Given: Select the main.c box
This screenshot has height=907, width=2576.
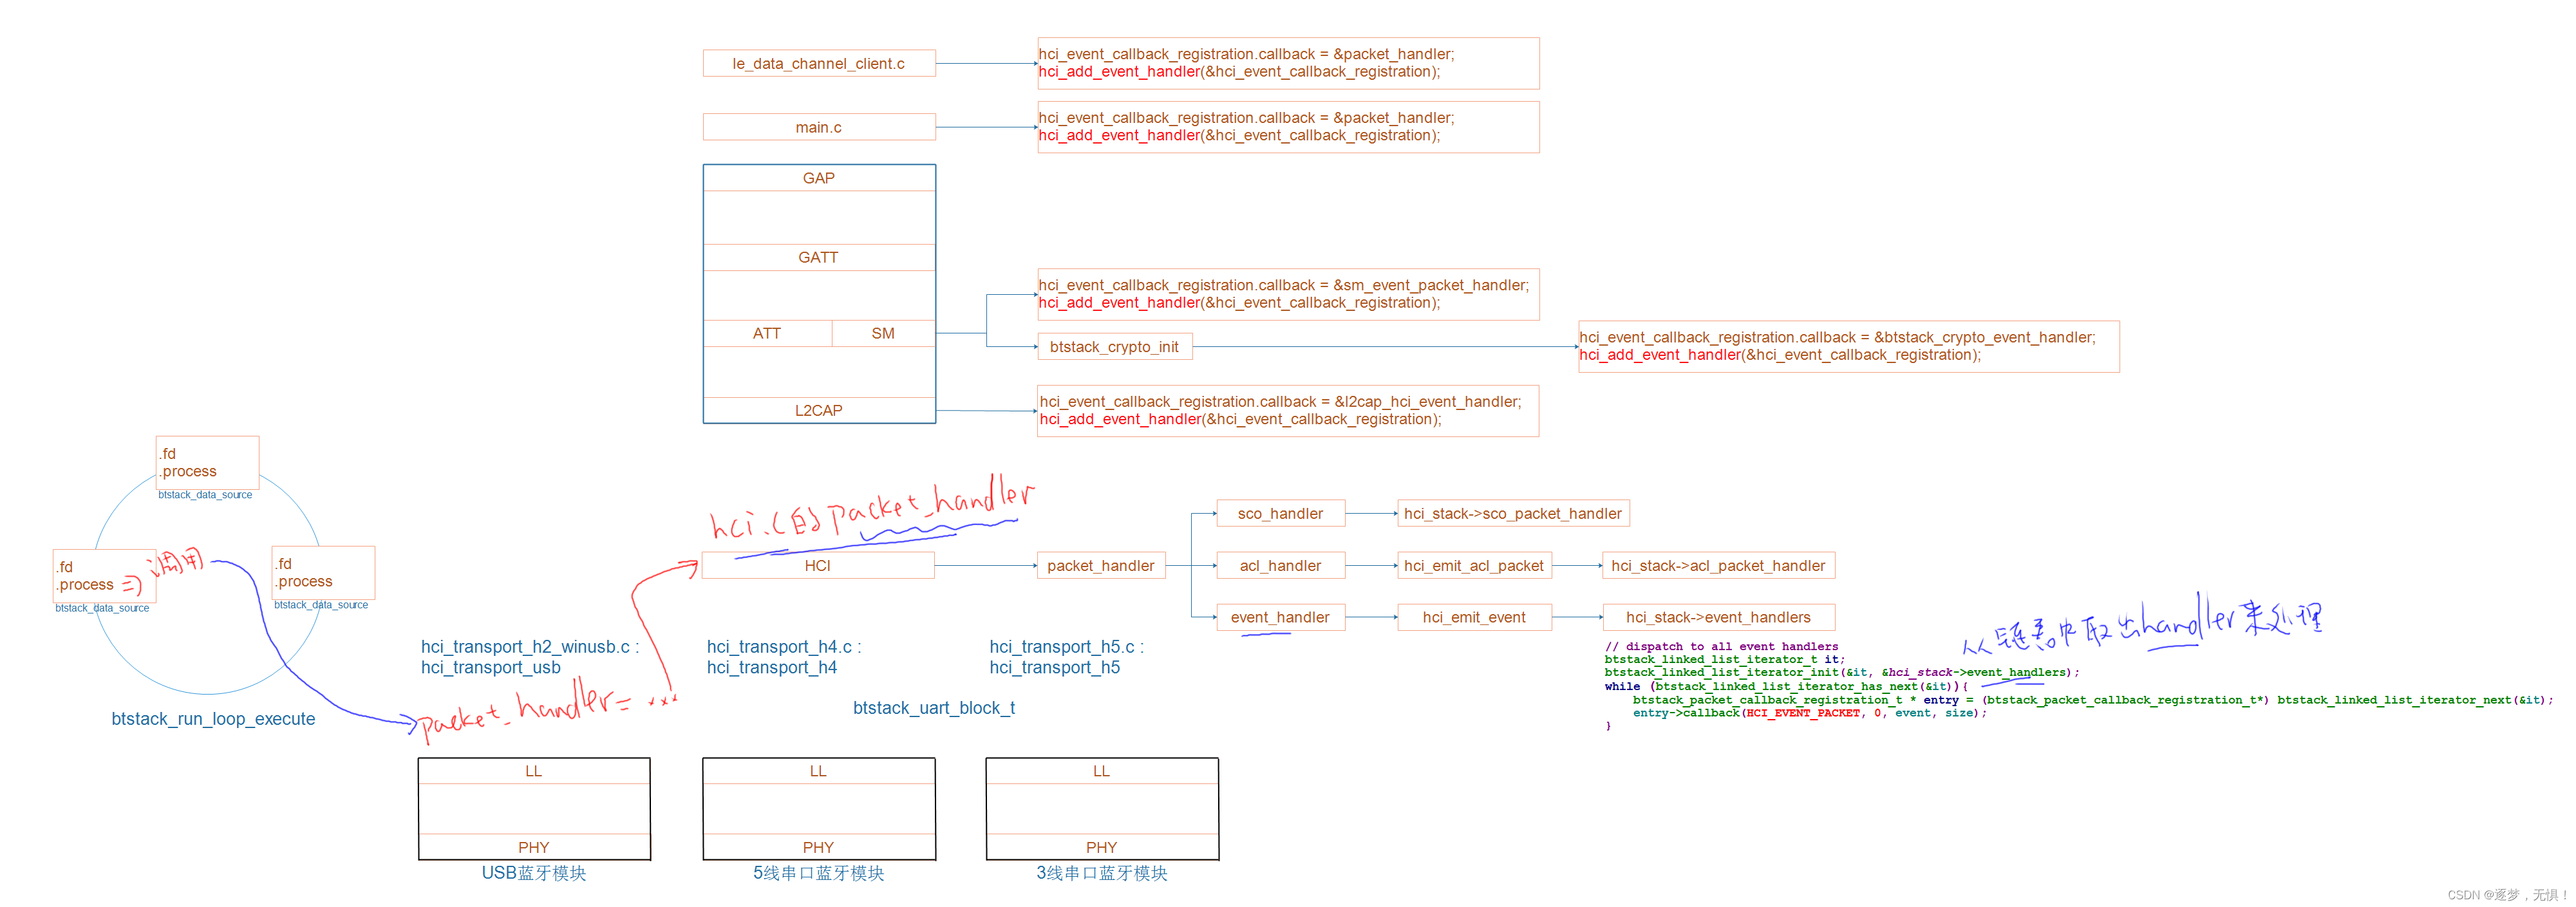Looking at the screenshot, I should tap(819, 127).
